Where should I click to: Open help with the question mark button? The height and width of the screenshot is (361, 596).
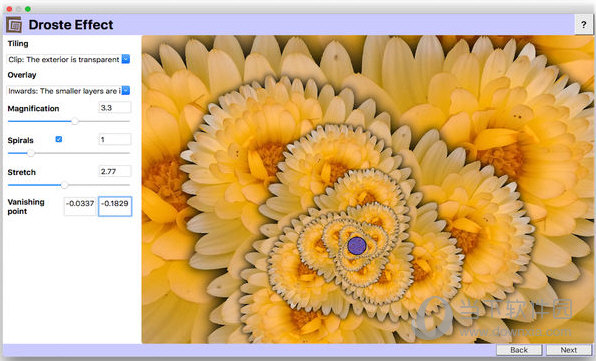[583, 25]
